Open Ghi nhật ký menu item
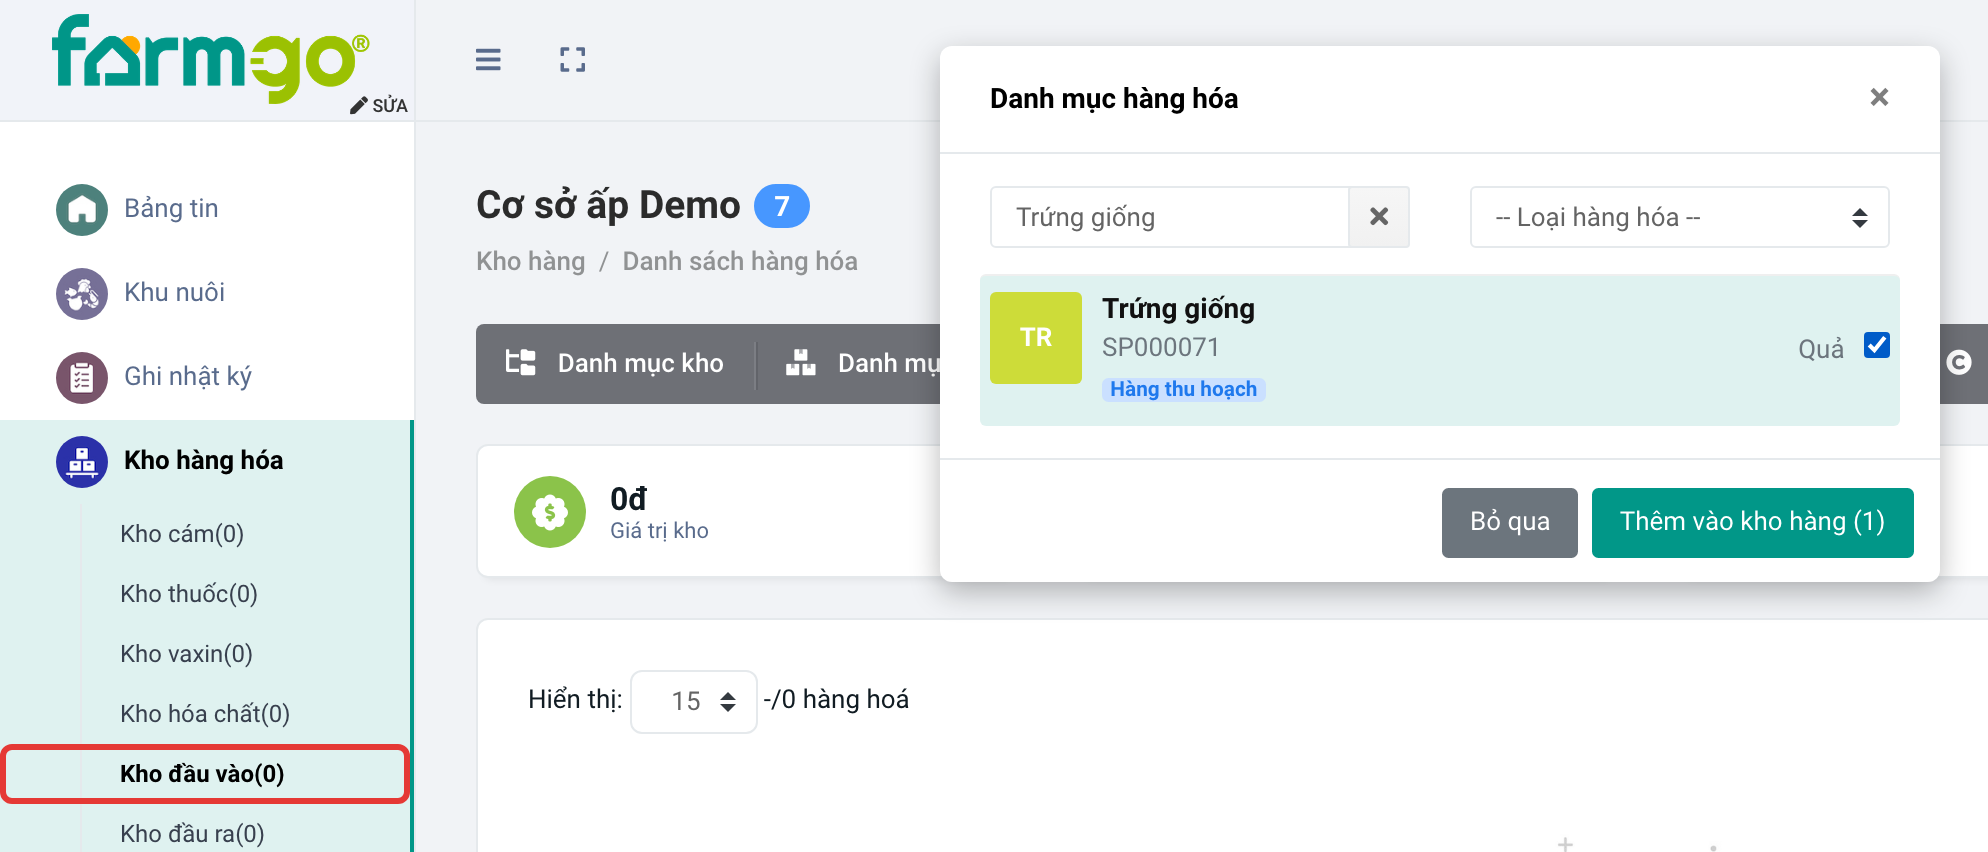This screenshot has height=852, width=1988. coord(188,377)
